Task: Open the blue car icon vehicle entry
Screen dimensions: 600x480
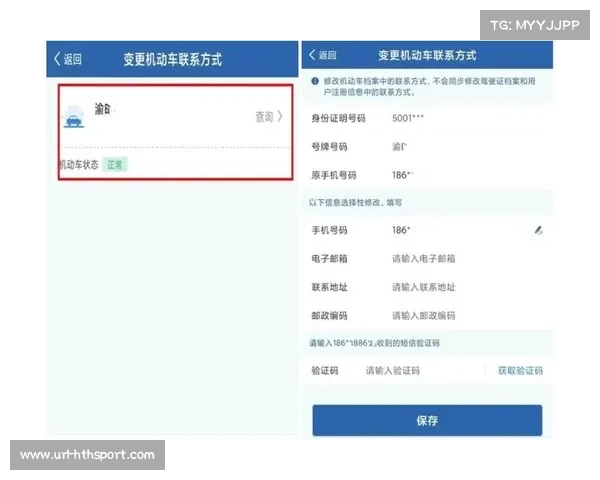Action: 74,116
